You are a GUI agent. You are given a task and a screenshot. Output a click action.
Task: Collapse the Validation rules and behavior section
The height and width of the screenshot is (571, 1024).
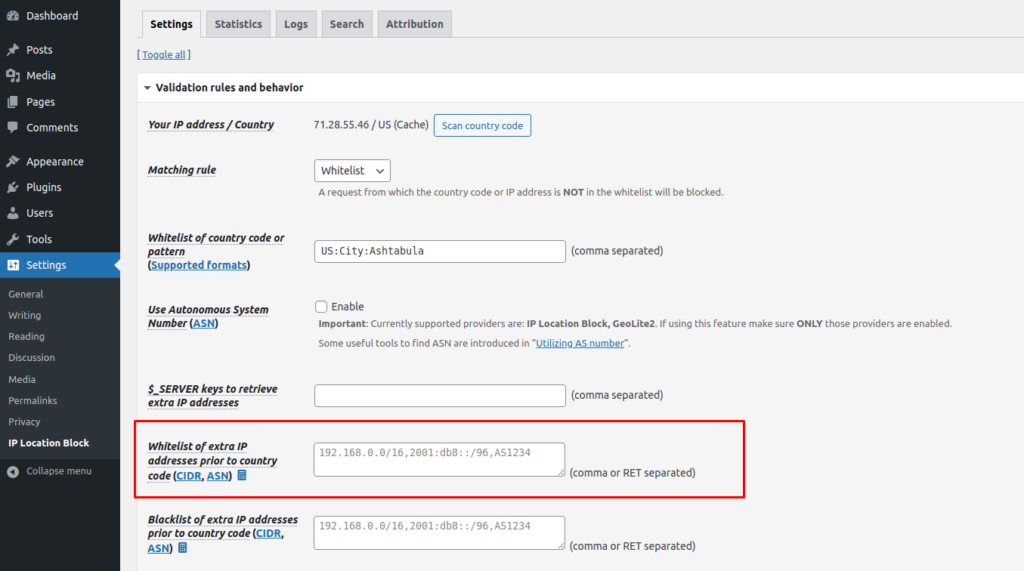click(x=147, y=88)
